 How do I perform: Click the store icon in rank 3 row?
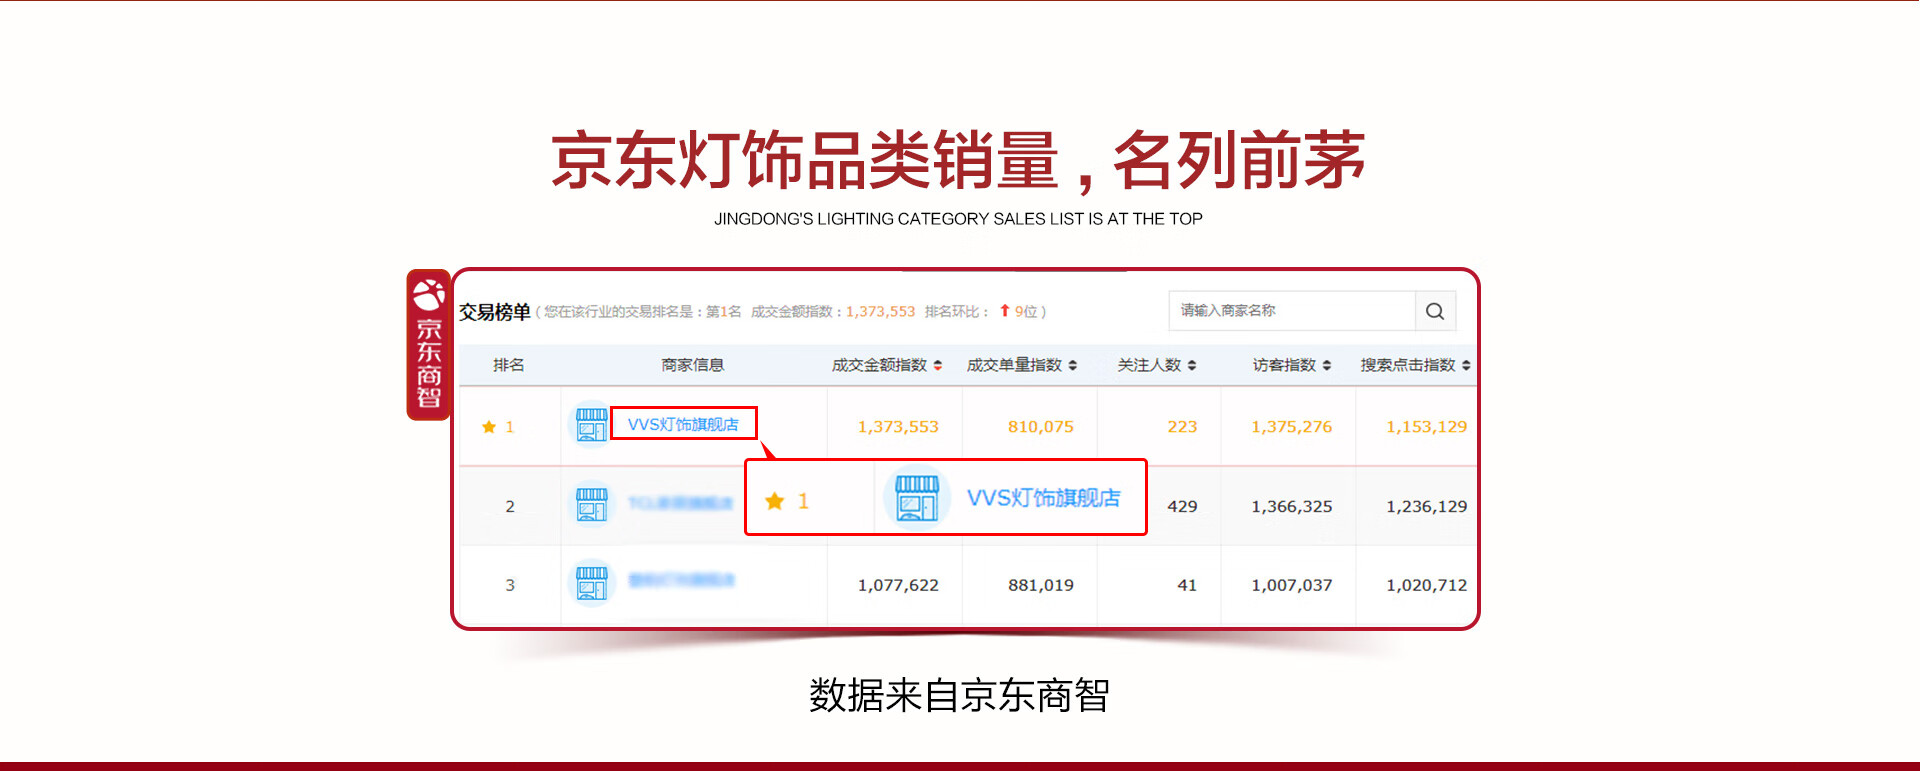pyautogui.click(x=591, y=583)
